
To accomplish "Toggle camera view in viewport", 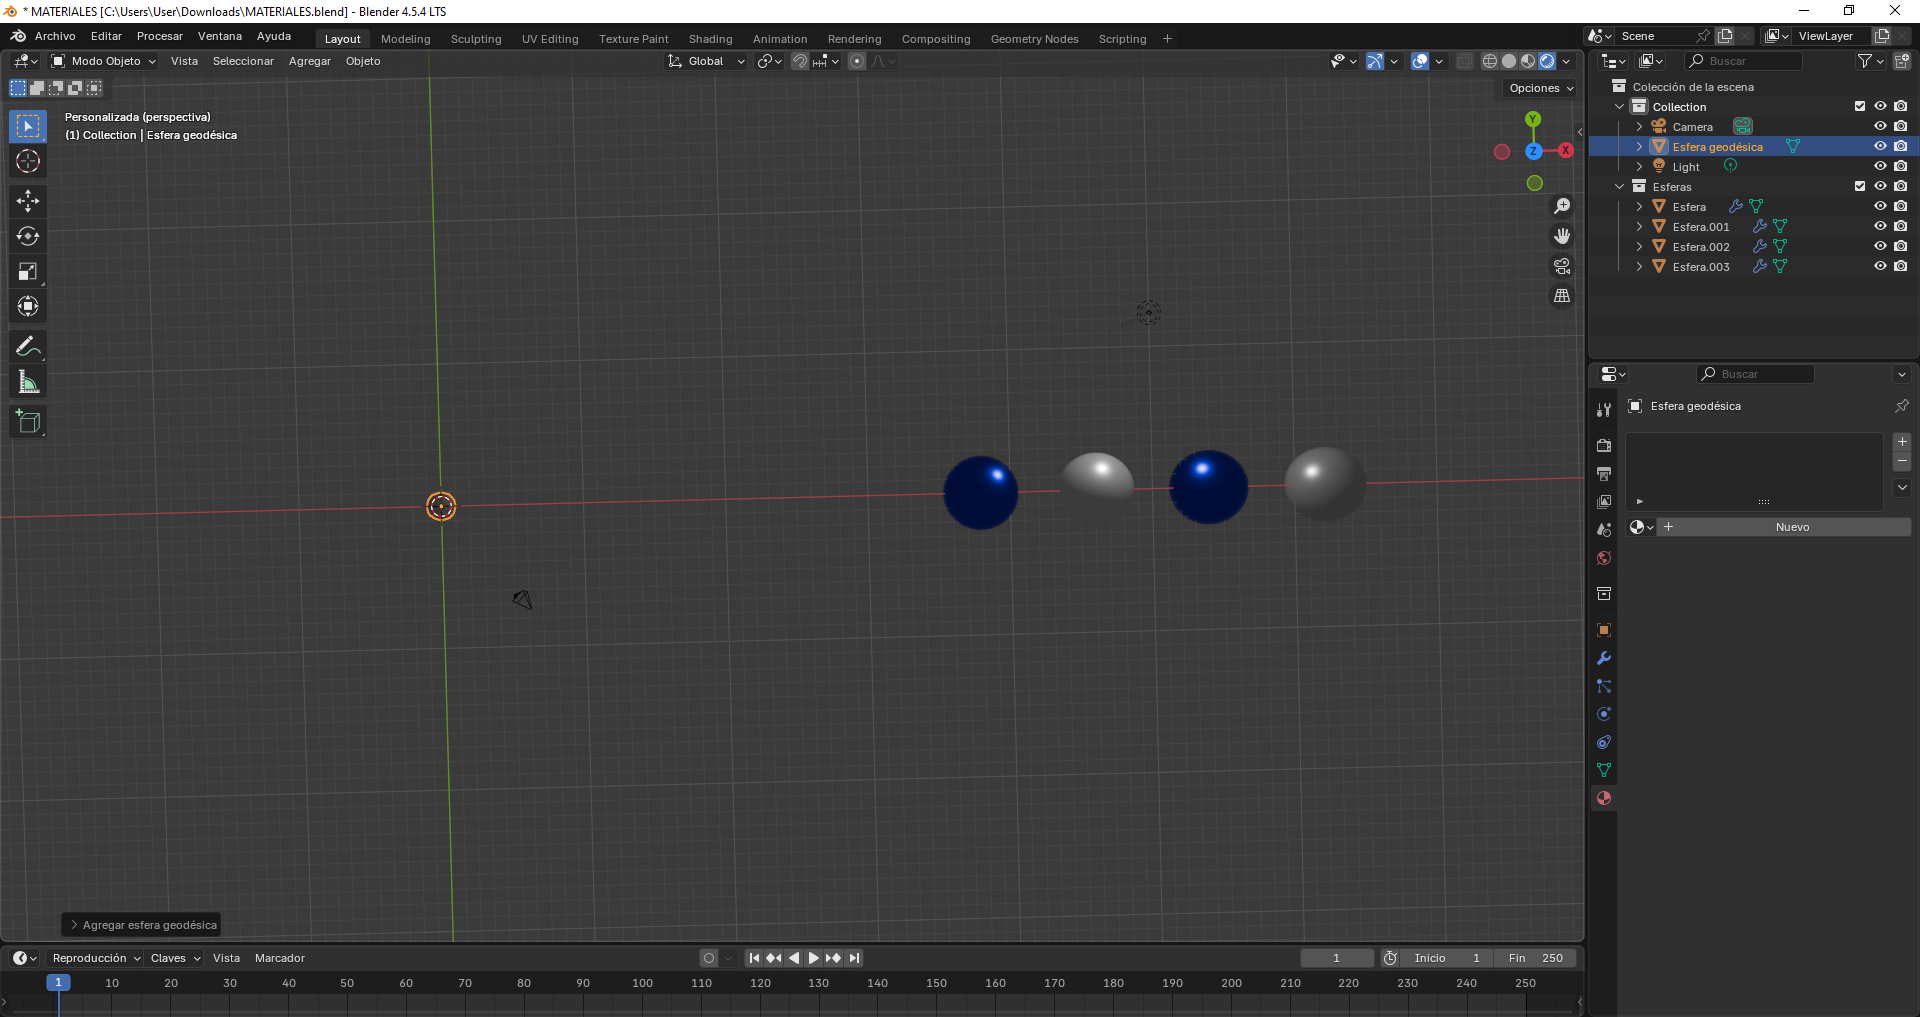I will [1561, 266].
